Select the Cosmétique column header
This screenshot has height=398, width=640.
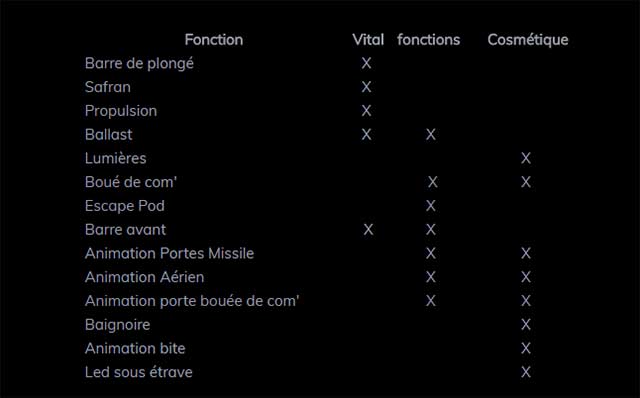tap(527, 40)
